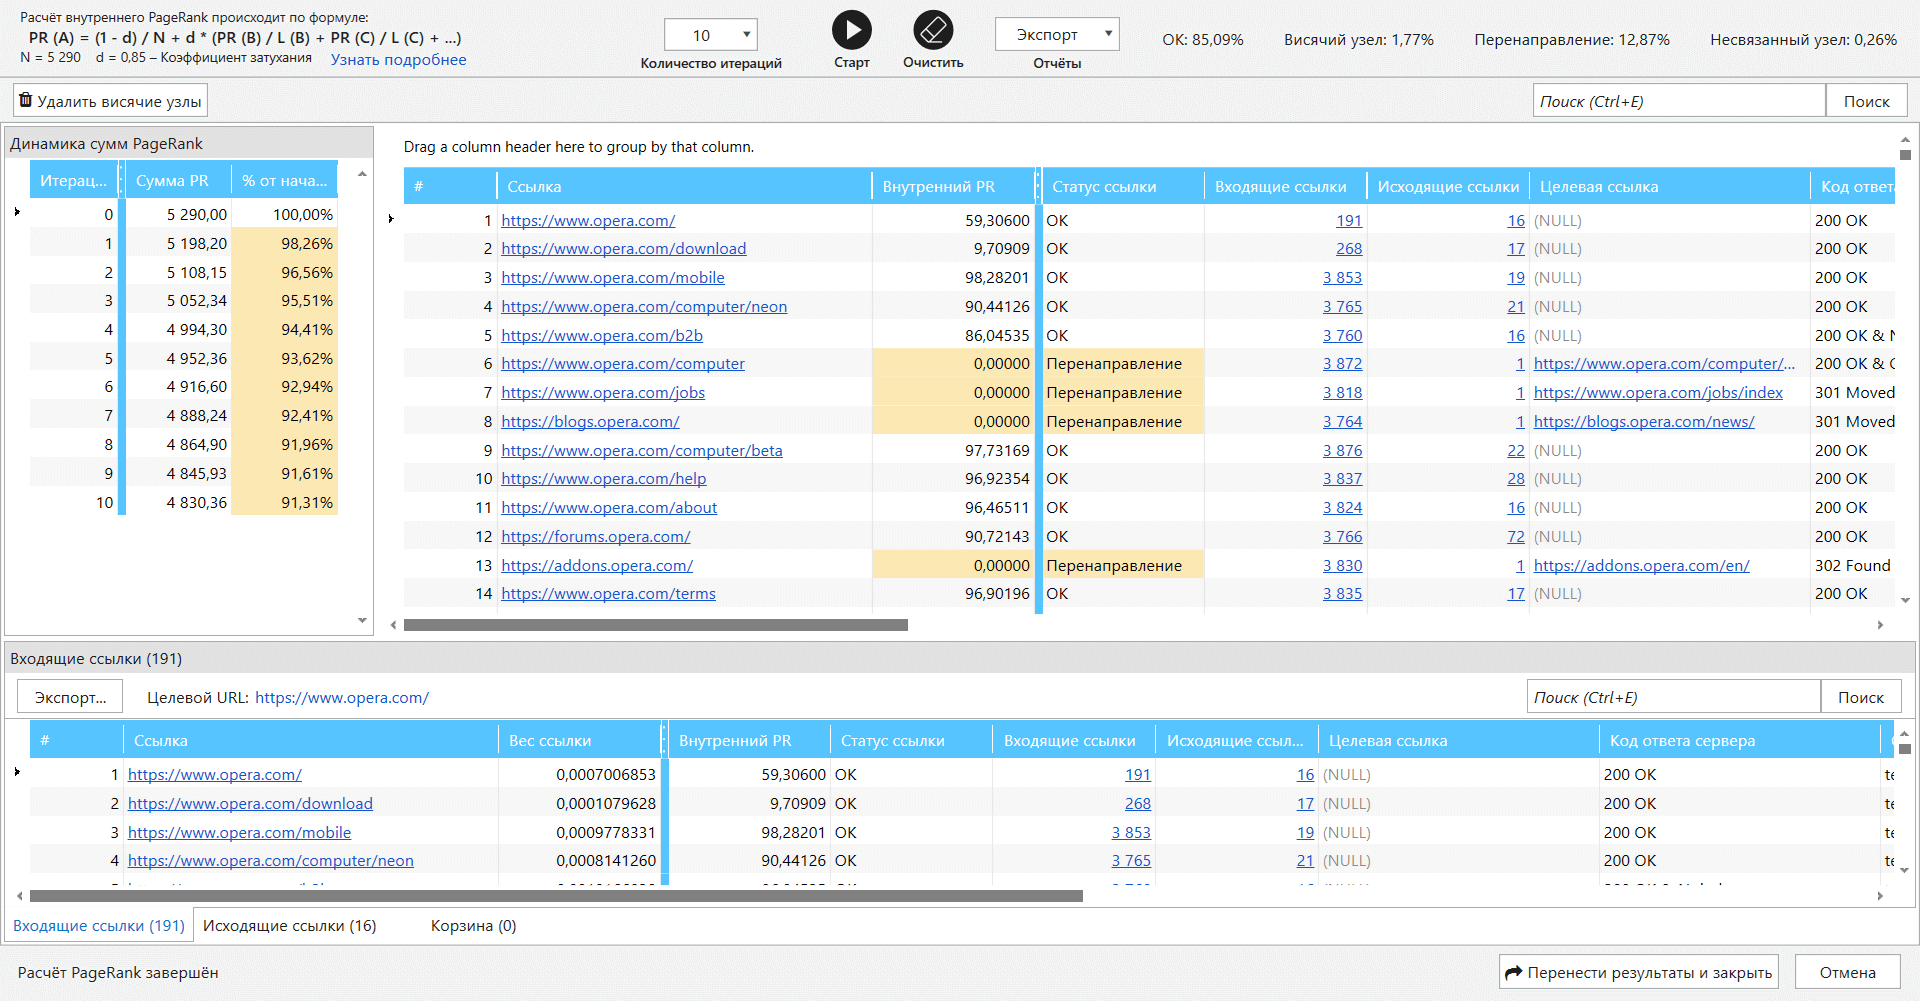1920x1001 pixels.
Task: Open https://blogs.opera.com/news/ target link
Action: pyautogui.click(x=1644, y=422)
